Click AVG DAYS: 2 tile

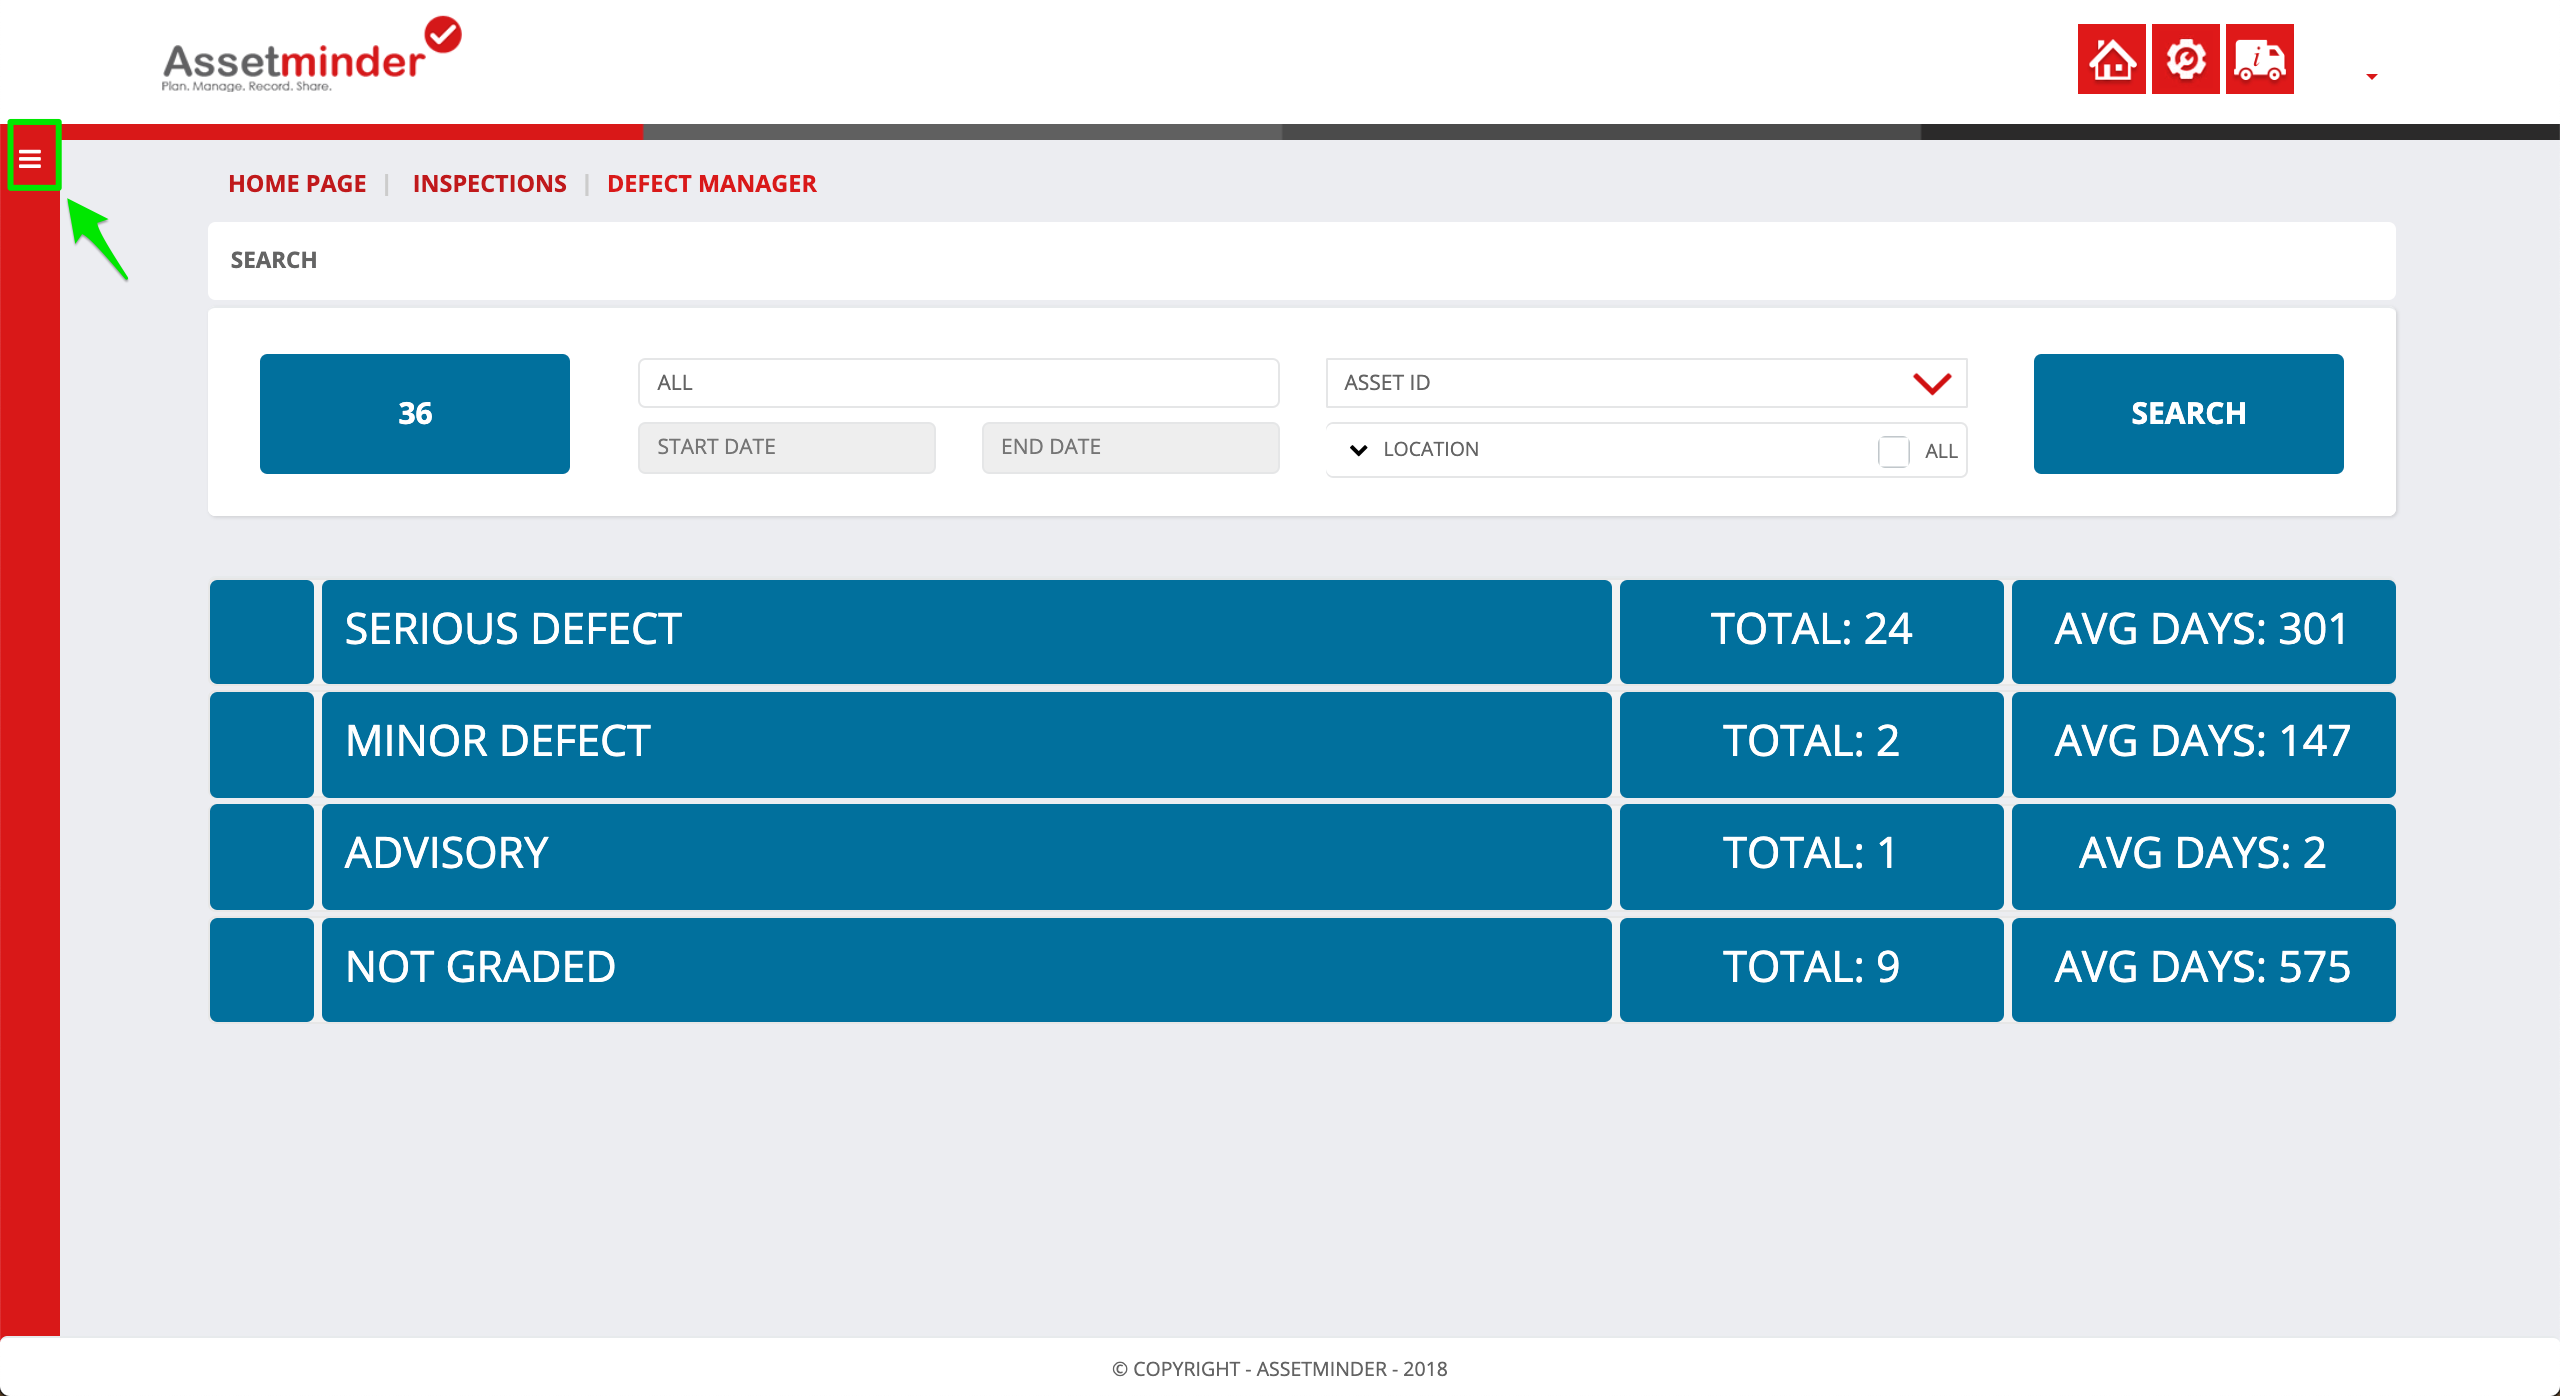point(2203,856)
